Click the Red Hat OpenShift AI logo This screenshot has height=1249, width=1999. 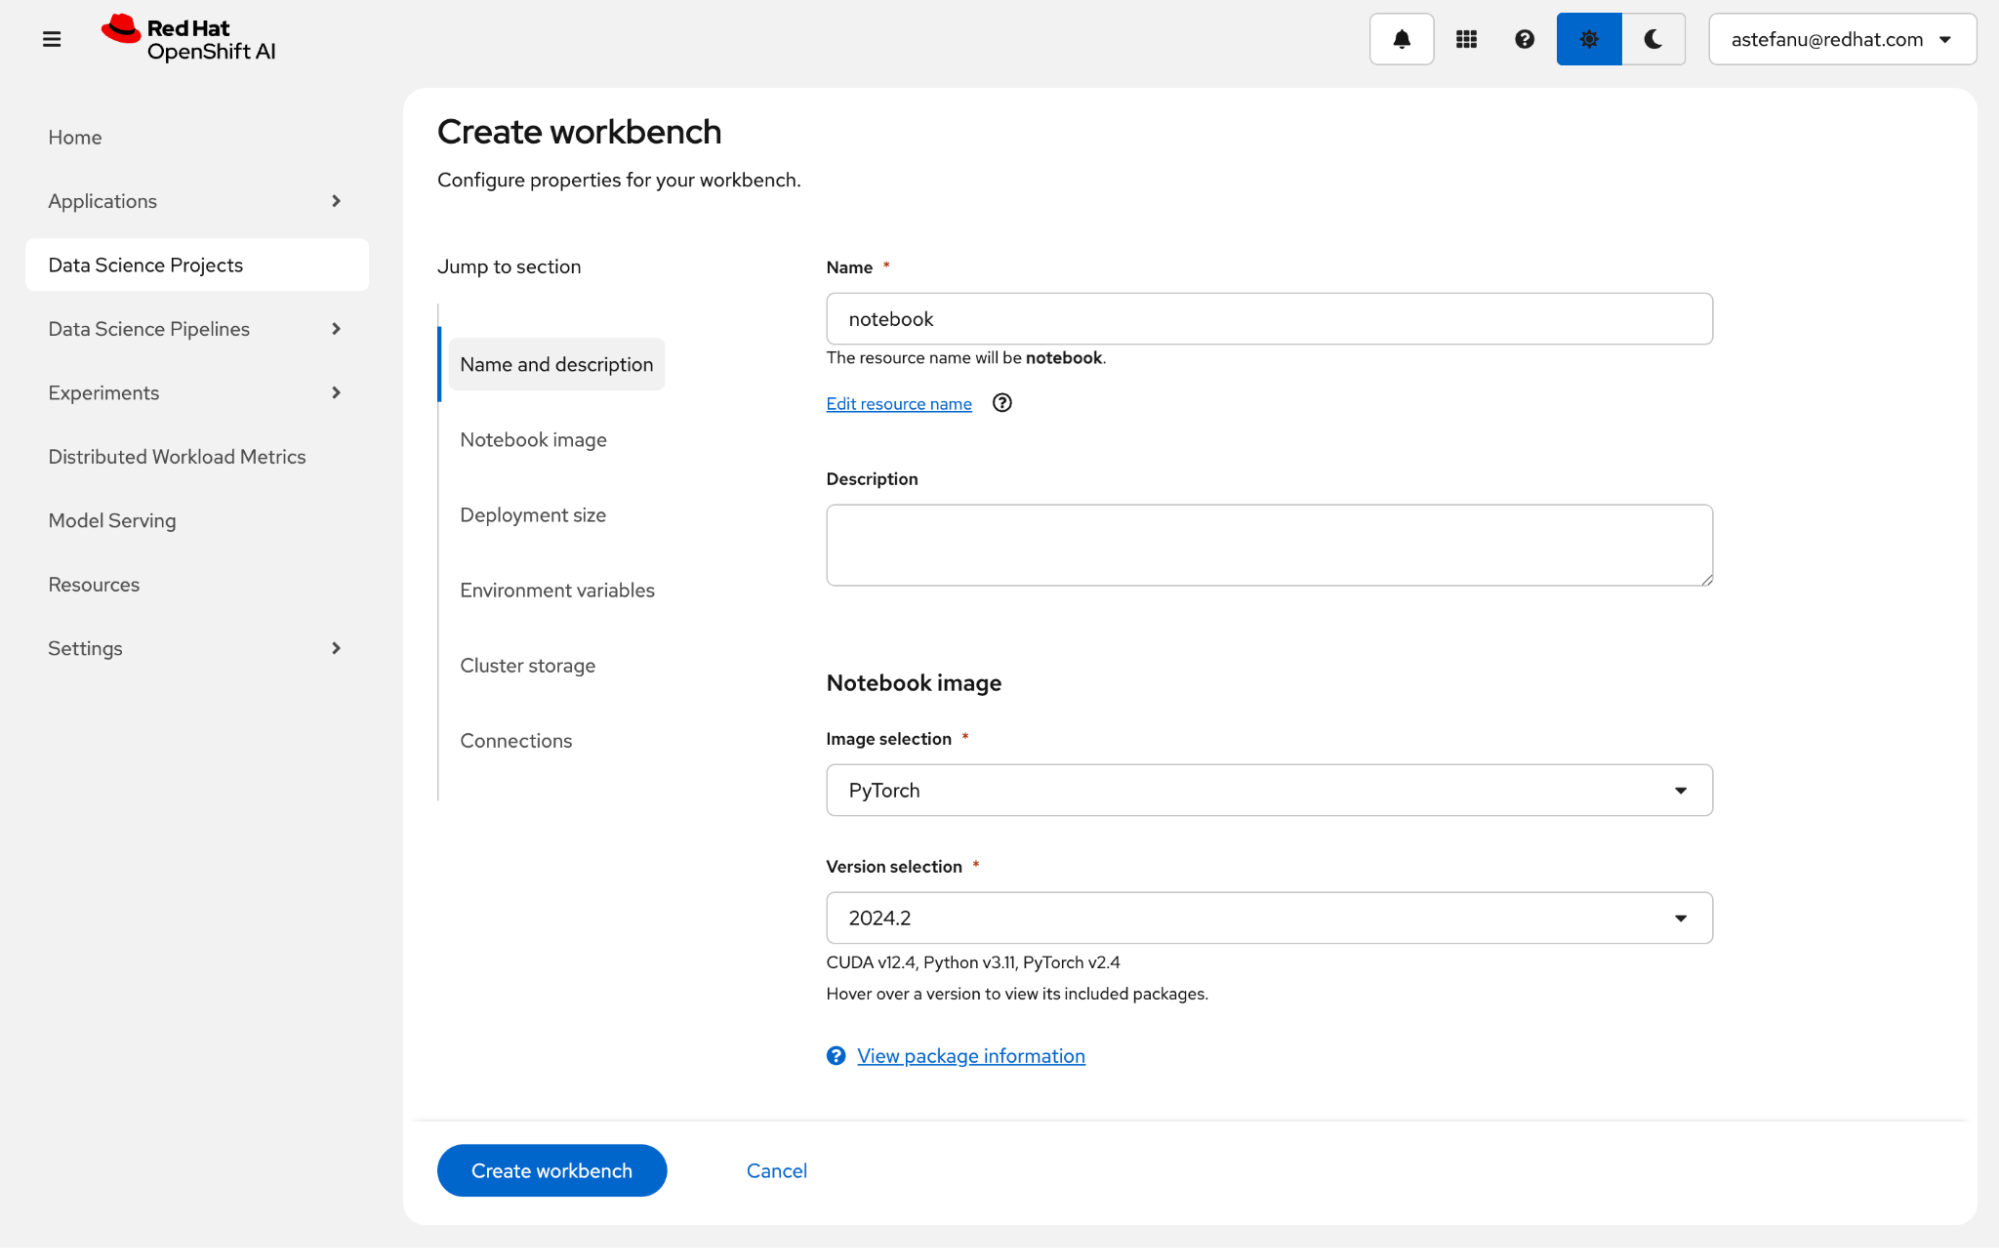pyautogui.click(x=189, y=39)
